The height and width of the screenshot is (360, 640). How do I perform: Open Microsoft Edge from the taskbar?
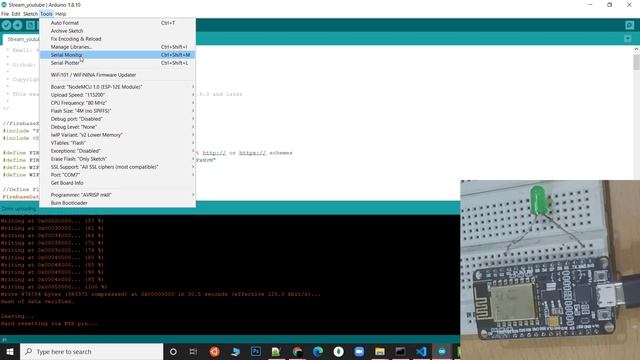coord(318,351)
